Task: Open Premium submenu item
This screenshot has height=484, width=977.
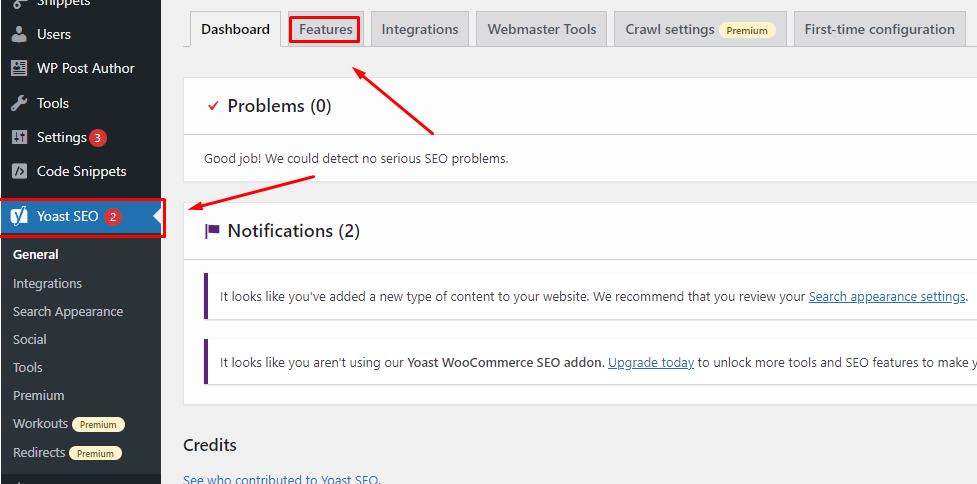Action: (39, 396)
